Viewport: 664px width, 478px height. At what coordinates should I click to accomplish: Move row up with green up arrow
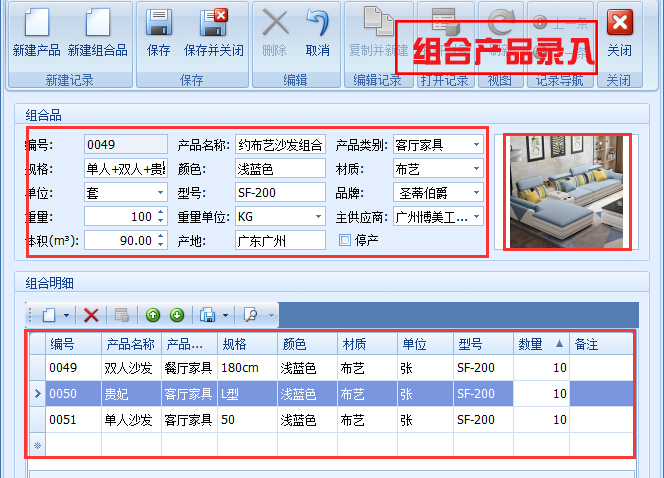point(153,315)
